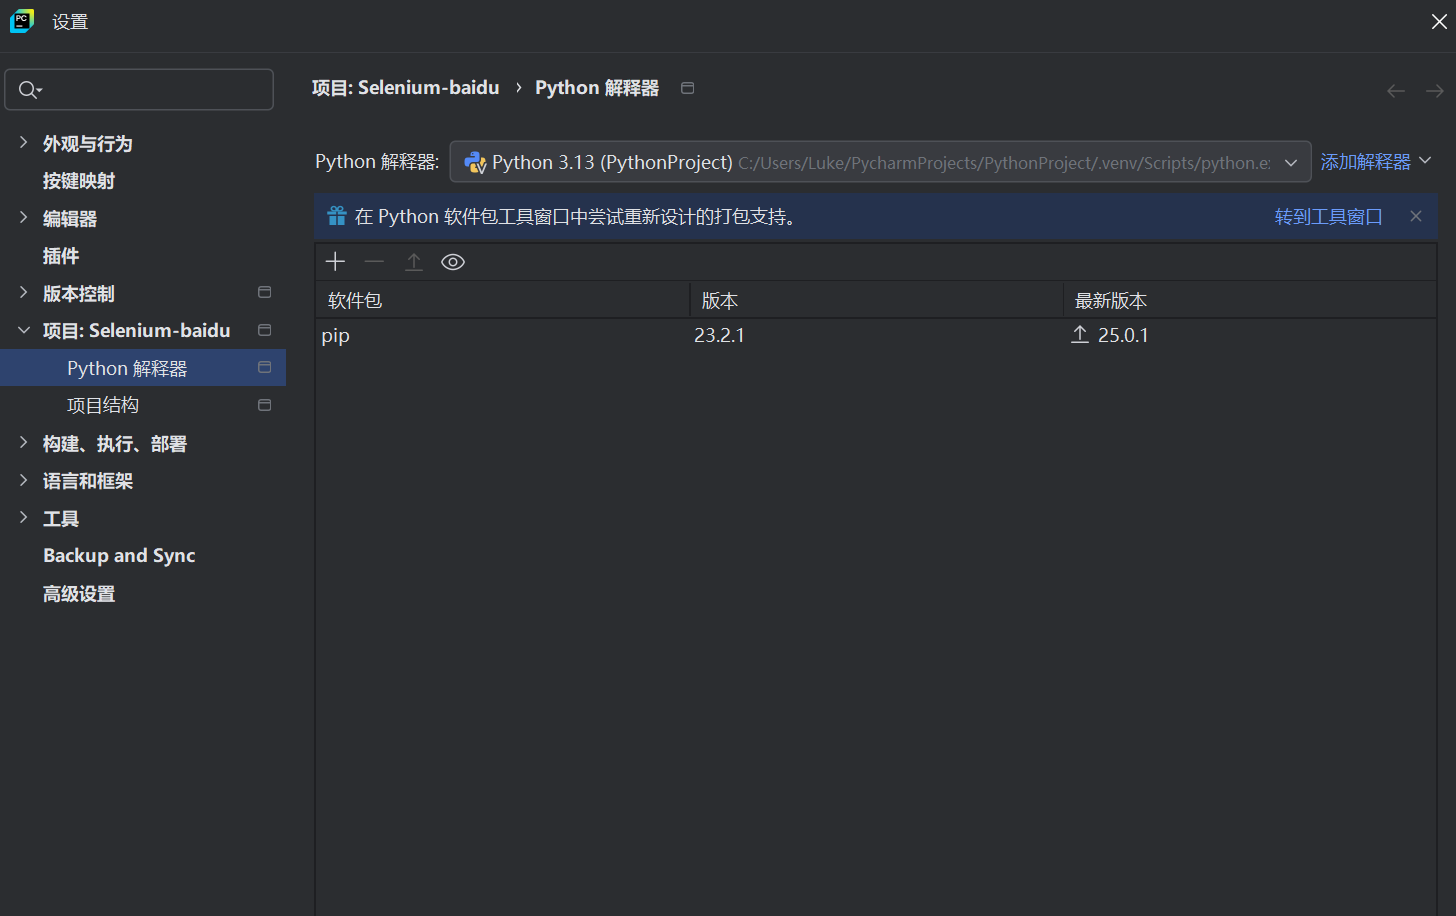Click the back navigation arrow
1456x916 pixels.
1395,90
